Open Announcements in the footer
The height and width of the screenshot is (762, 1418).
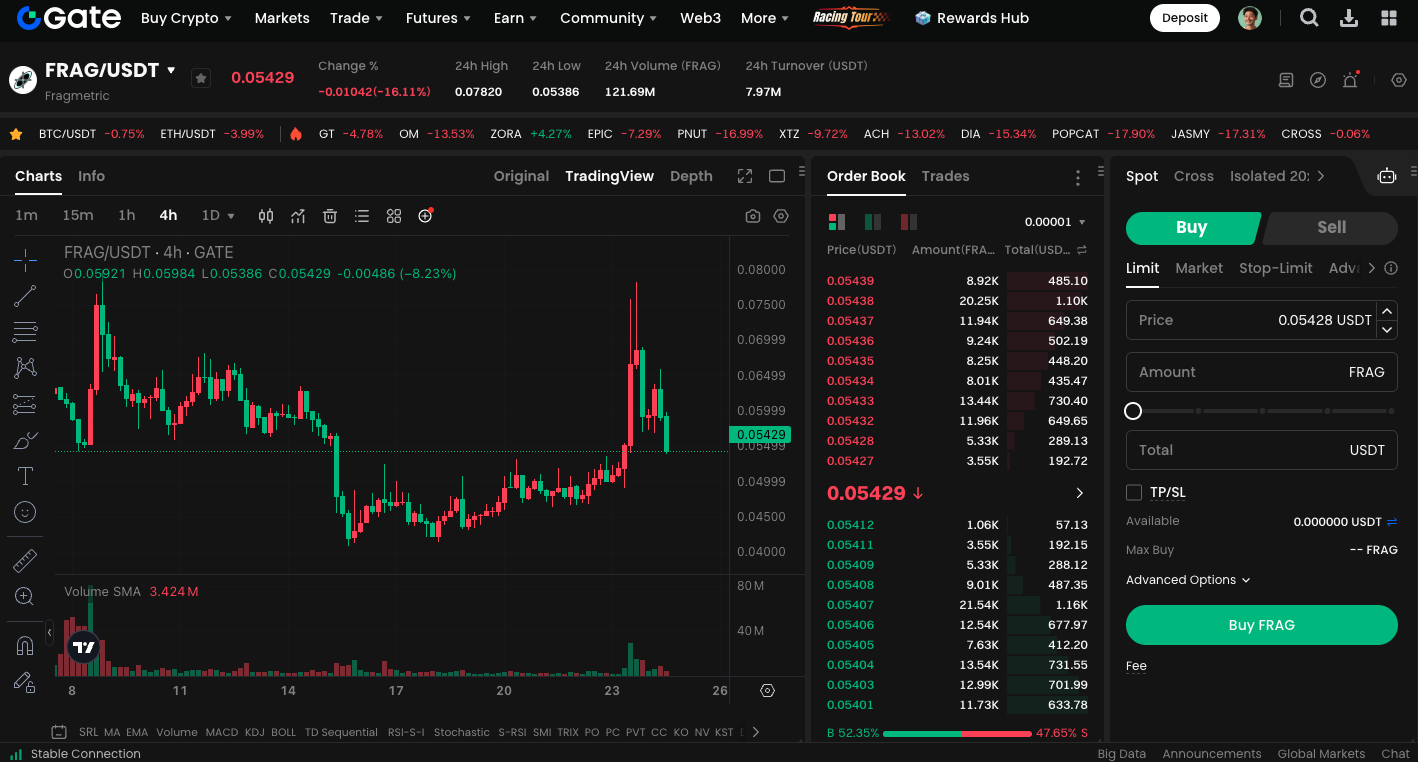click(x=1211, y=754)
